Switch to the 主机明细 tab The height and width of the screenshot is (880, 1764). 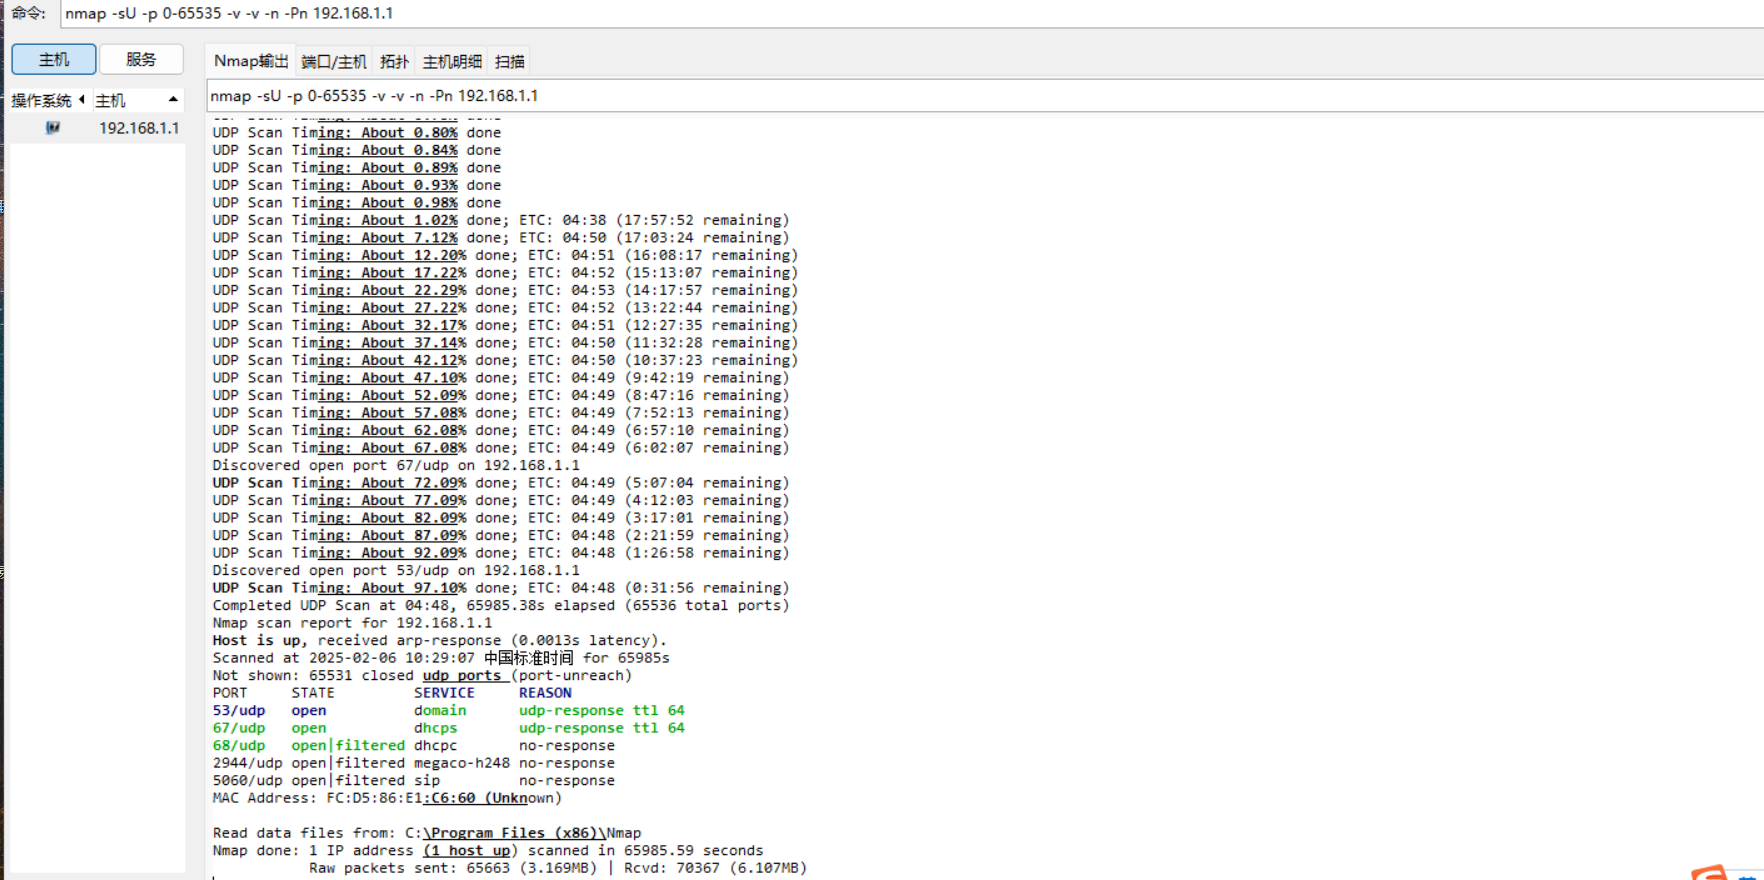pyautogui.click(x=452, y=62)
